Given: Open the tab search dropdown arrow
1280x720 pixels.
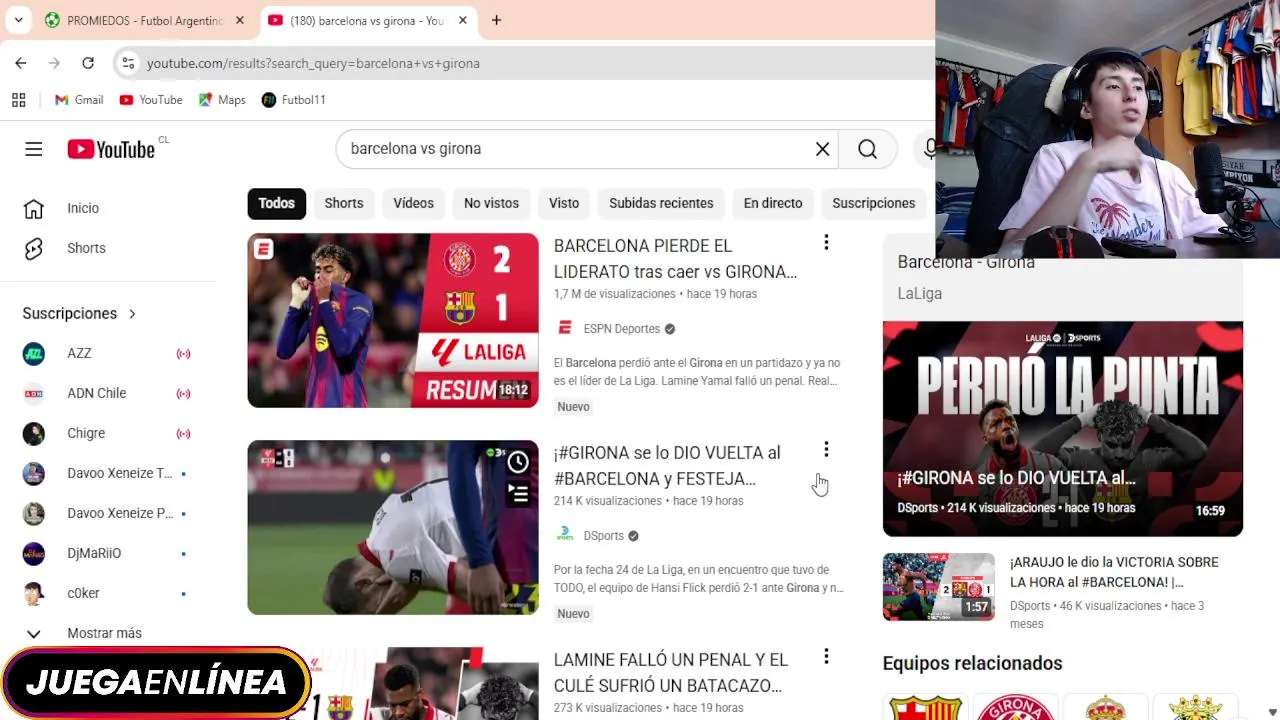Looking at the screenshot, I should point(18,20).
